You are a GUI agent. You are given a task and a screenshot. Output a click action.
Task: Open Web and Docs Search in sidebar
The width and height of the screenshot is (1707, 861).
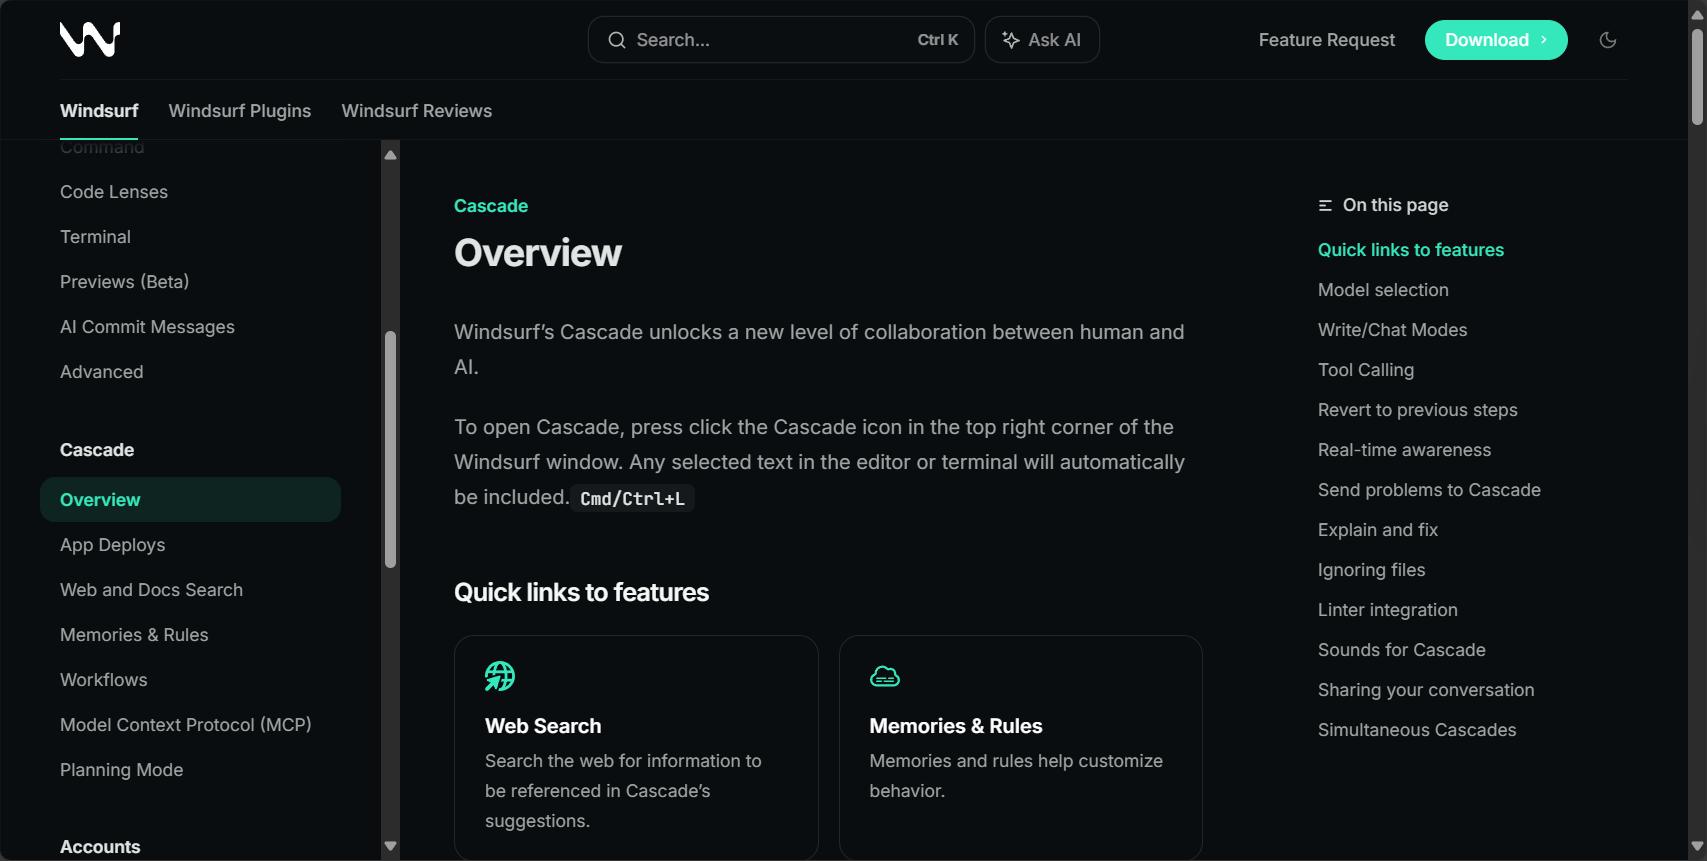[151, 590]
